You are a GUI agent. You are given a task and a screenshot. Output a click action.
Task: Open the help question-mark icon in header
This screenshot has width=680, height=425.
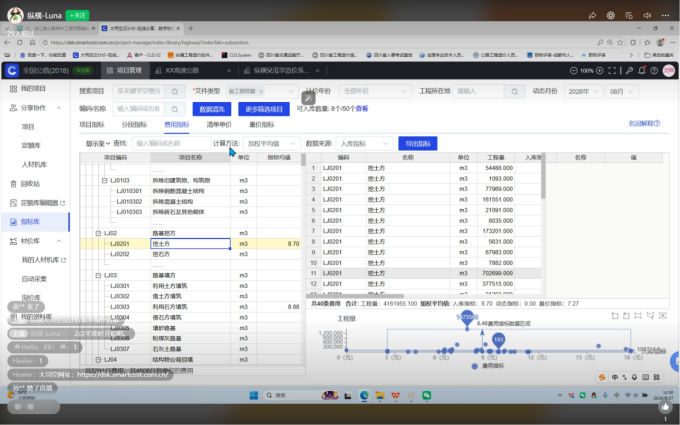pos(654,70)
